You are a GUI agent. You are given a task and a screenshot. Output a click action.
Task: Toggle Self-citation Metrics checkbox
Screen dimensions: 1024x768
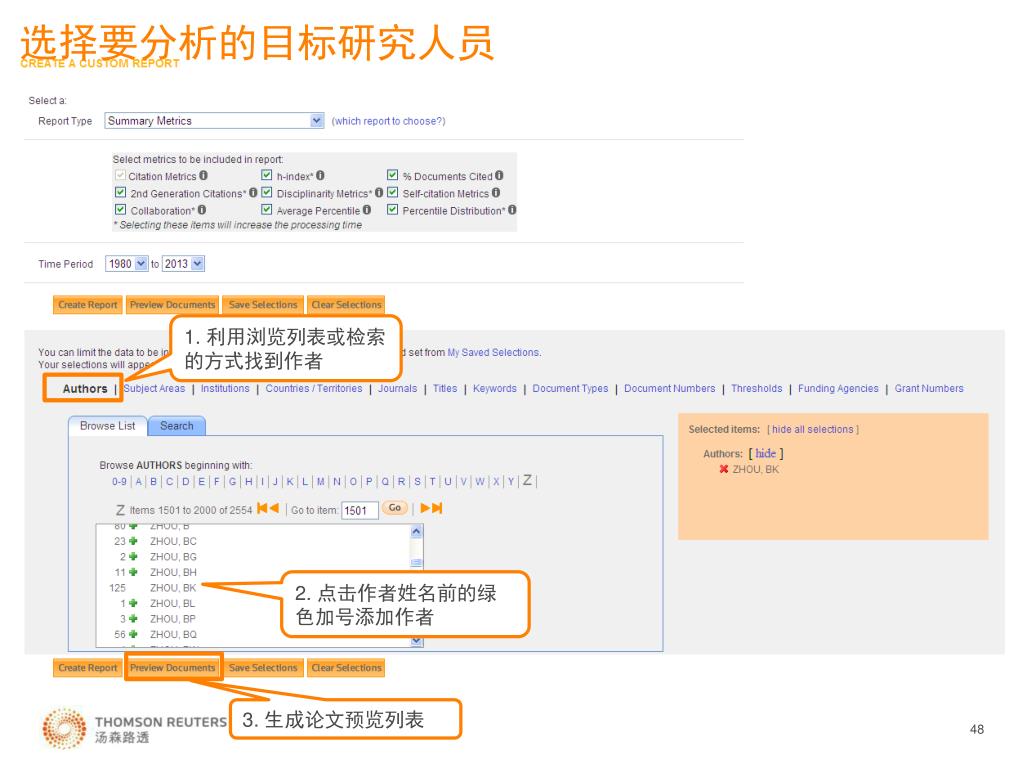pyautogui.click(x=392, y=192)
